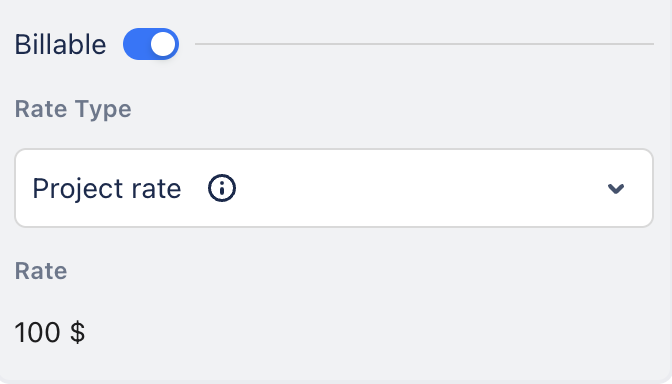Select the Billable label text
672x384 pixels.
(60, 45)
